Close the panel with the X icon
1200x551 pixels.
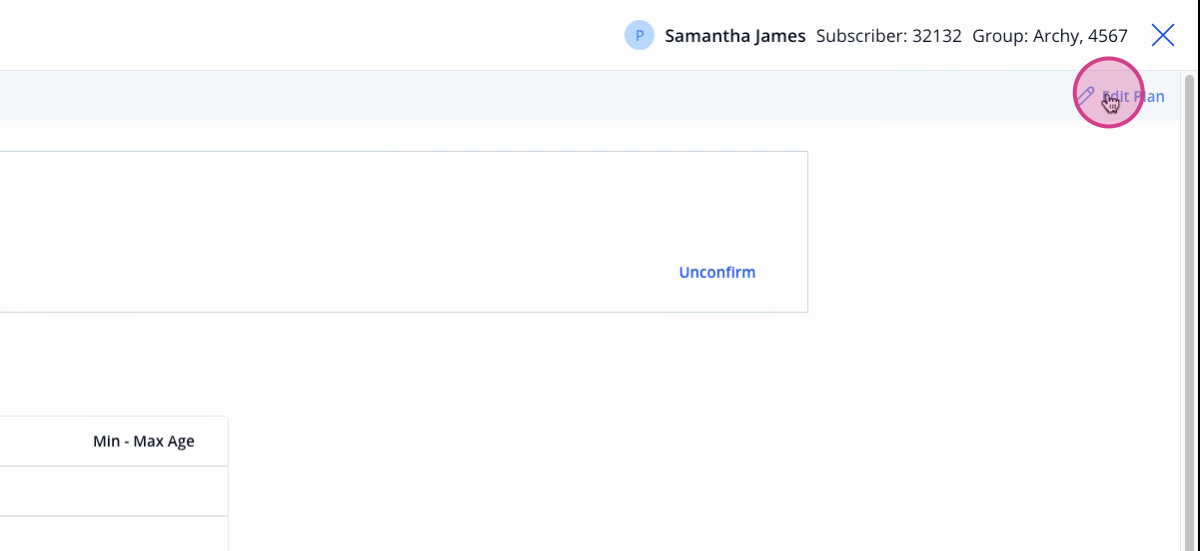click(1163, 36)
